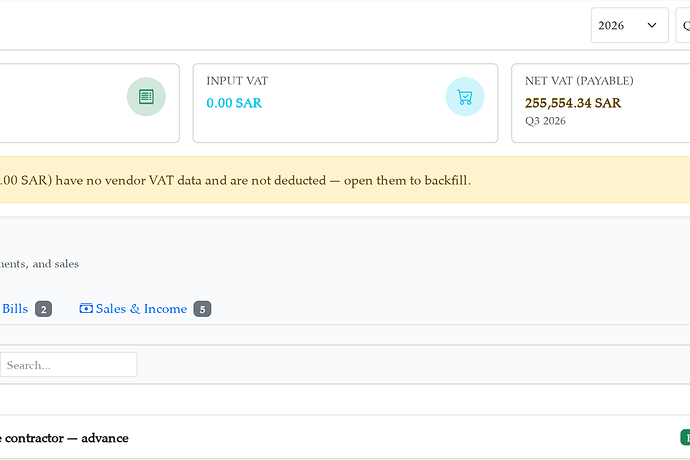Click the cash icon beside Sales & Income
This screenshot has width=690, height=460.
tap(86, 308)
